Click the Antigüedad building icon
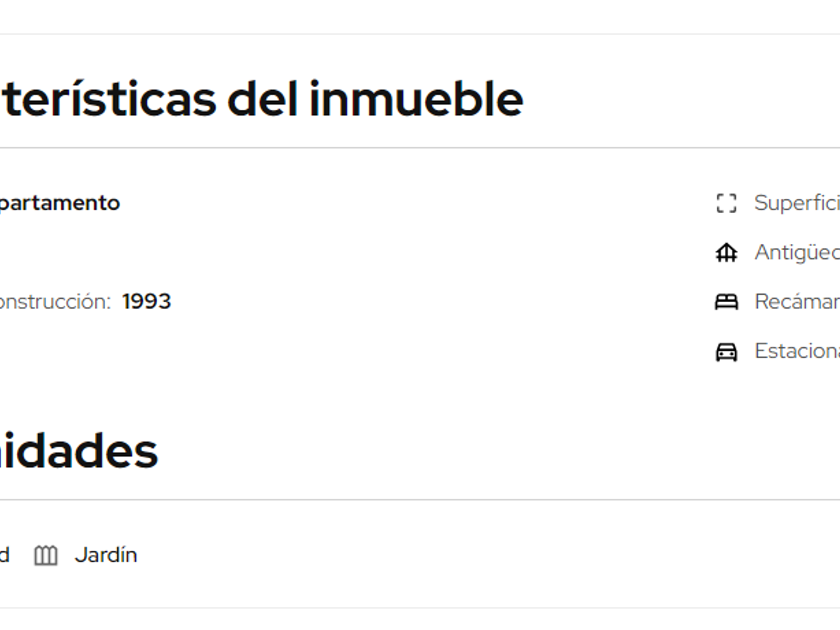This screenshot has width=840, height=630. pos(726,253)
